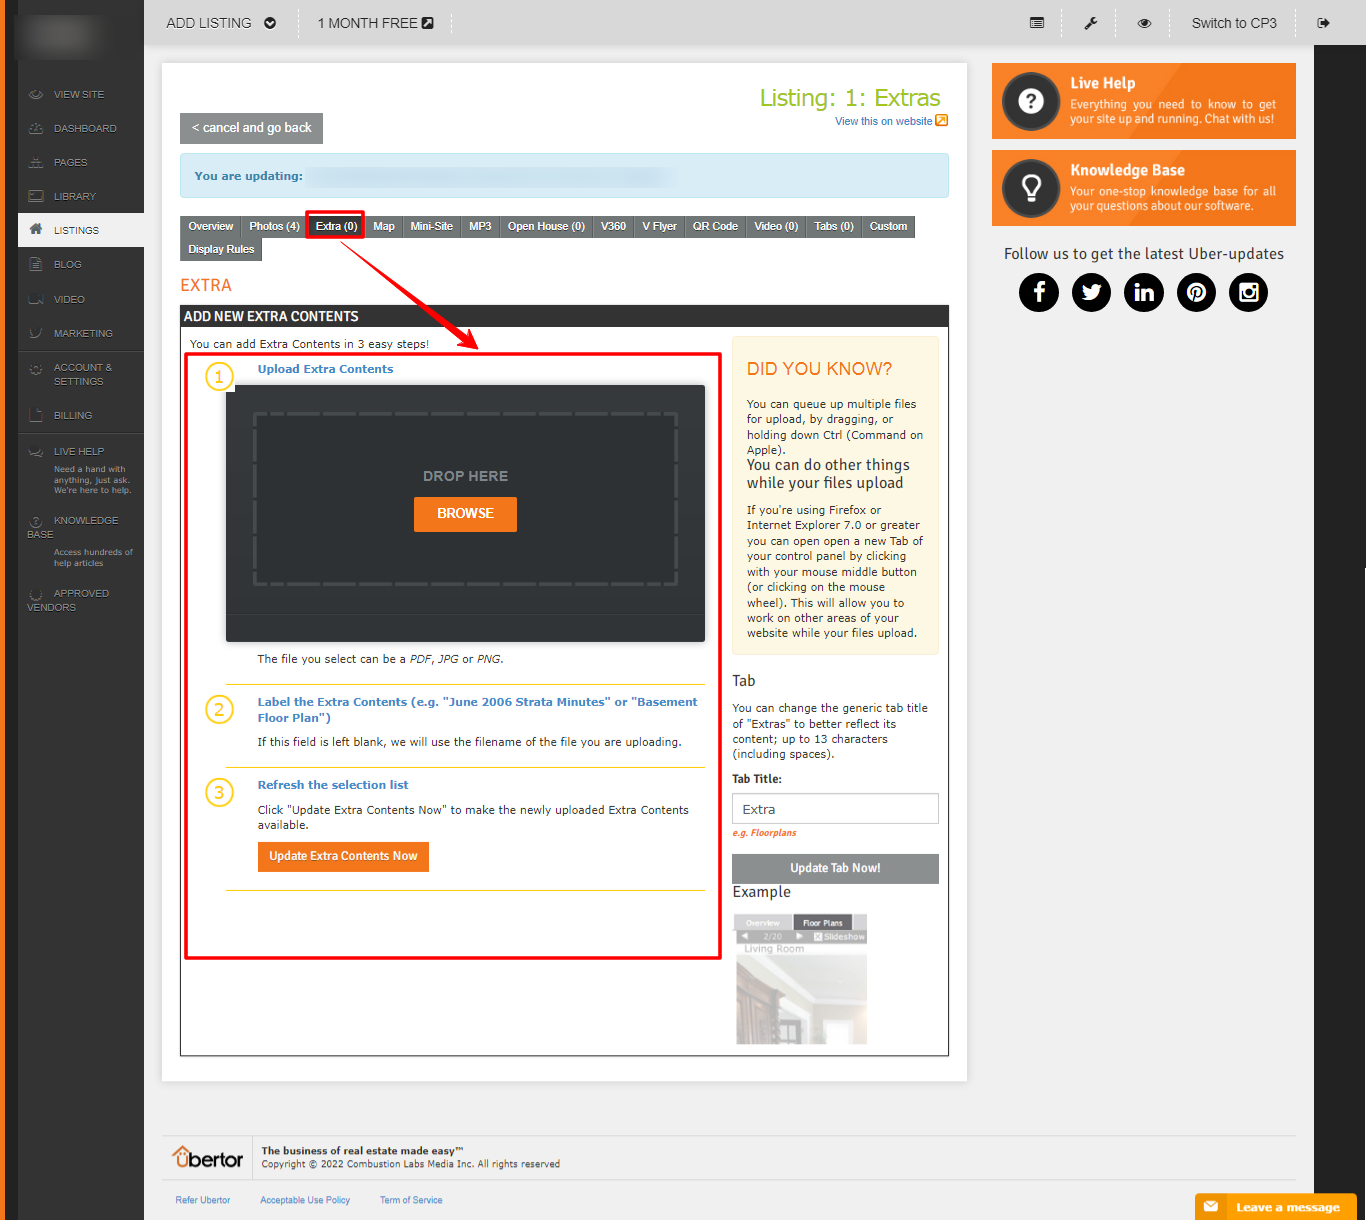This screenshot has height=1222, width=1366.
Task: Click the Upload Extra Contents heading
Action: (325, 369)
